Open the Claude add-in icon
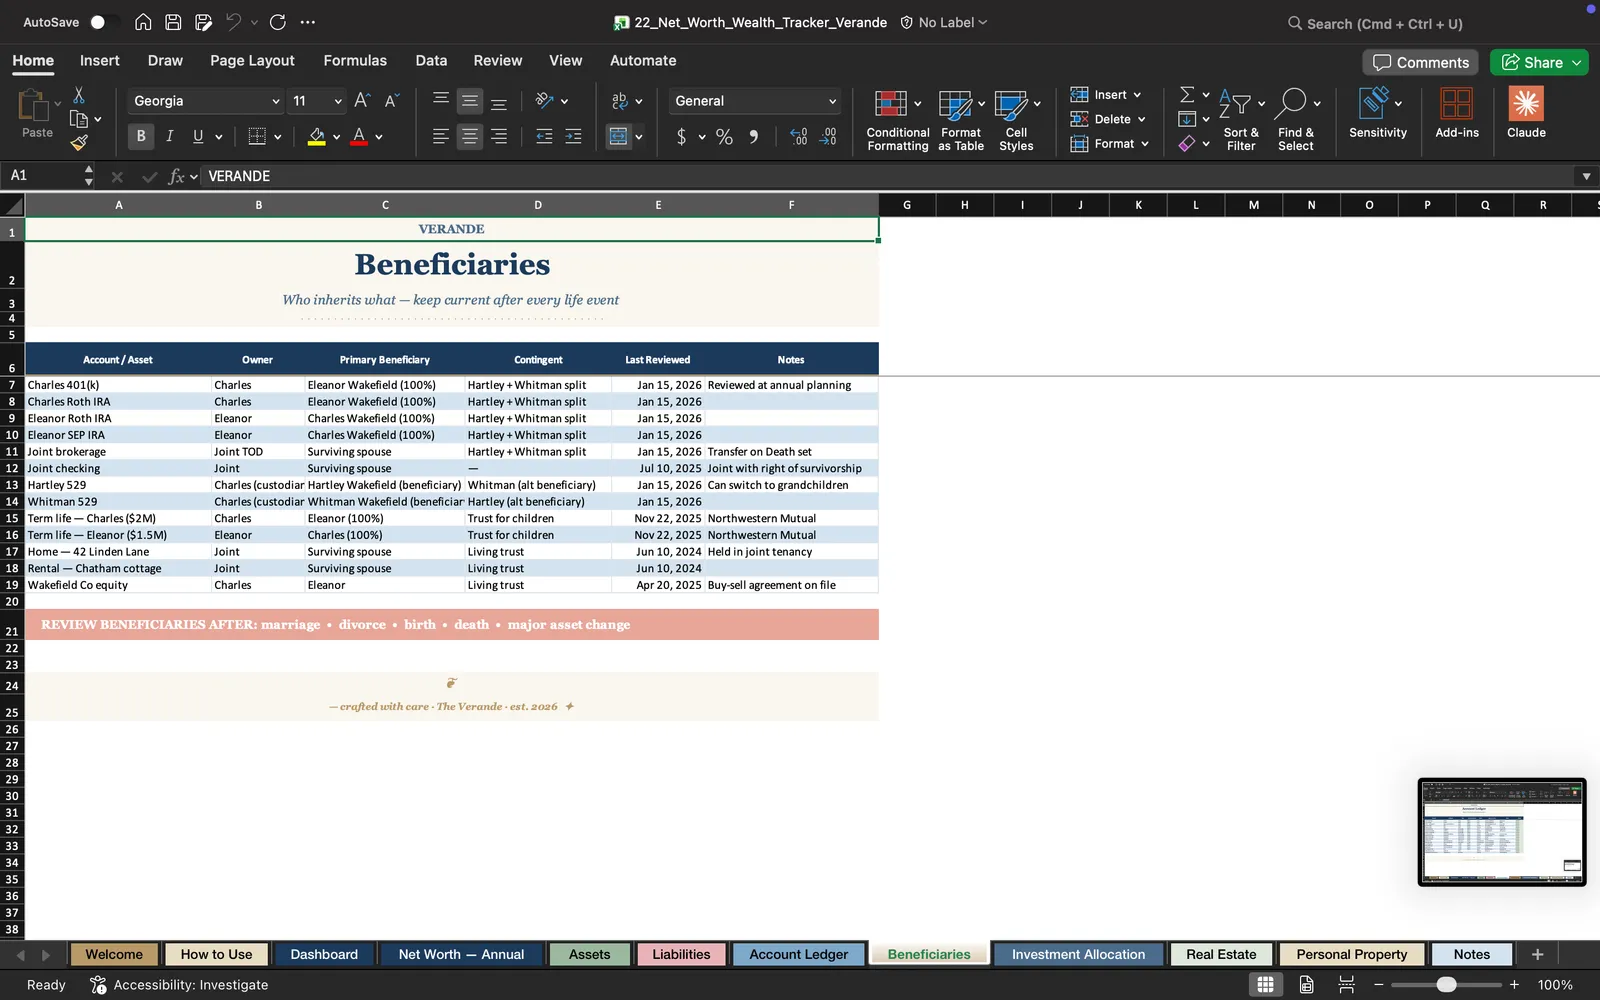Viewport: 1600px width, 1000px height. coord(1526,112)
